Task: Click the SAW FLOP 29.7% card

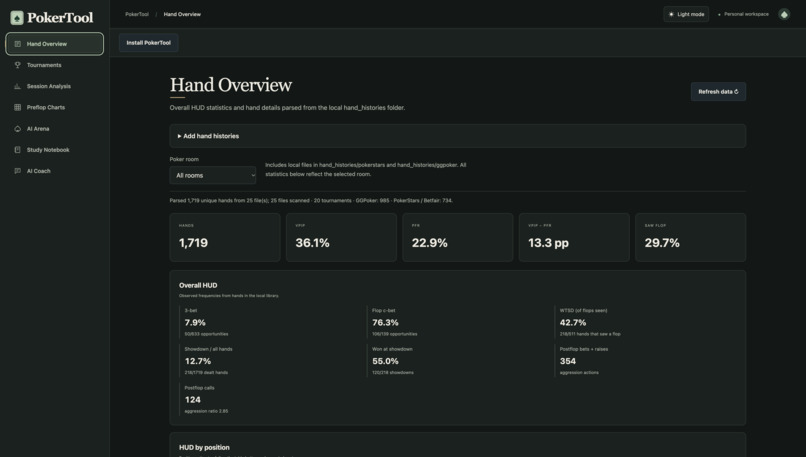Action: click(x=690, y=237)
